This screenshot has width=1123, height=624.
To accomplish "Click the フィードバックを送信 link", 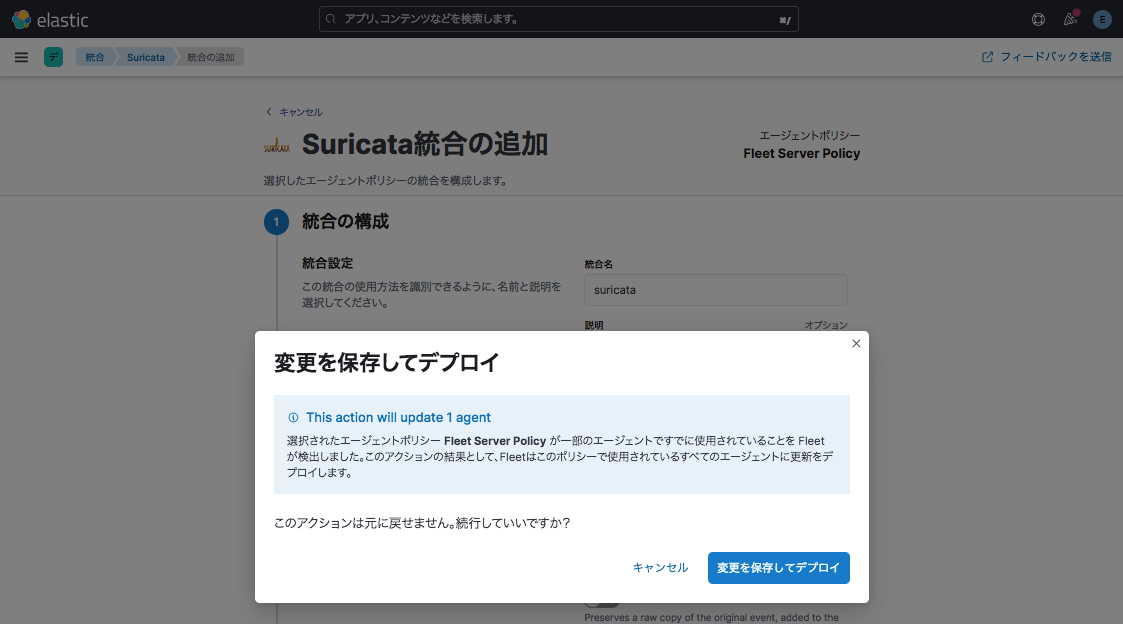I will tap(1047, 57).
